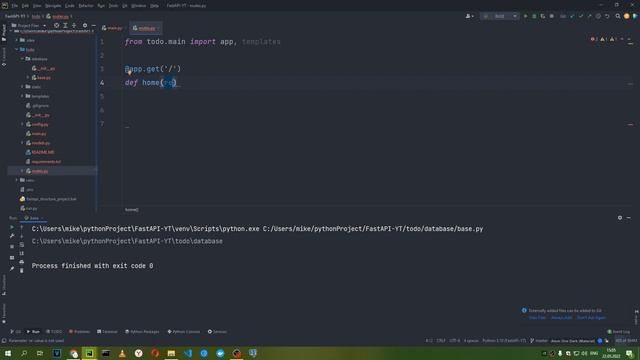Open the TODO tool window tab

click(54, 332)
